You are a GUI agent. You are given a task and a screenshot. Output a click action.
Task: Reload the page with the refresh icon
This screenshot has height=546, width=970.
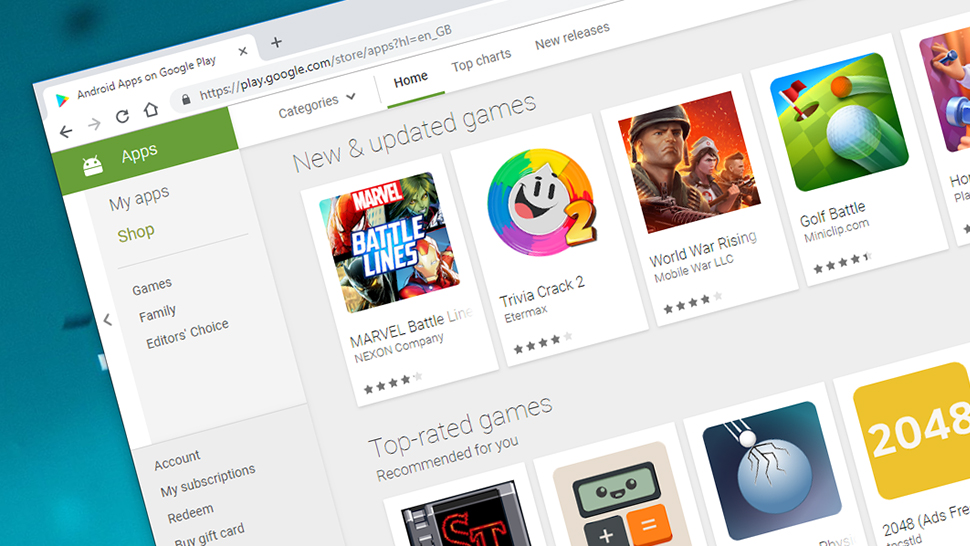(x=122, y=116)
